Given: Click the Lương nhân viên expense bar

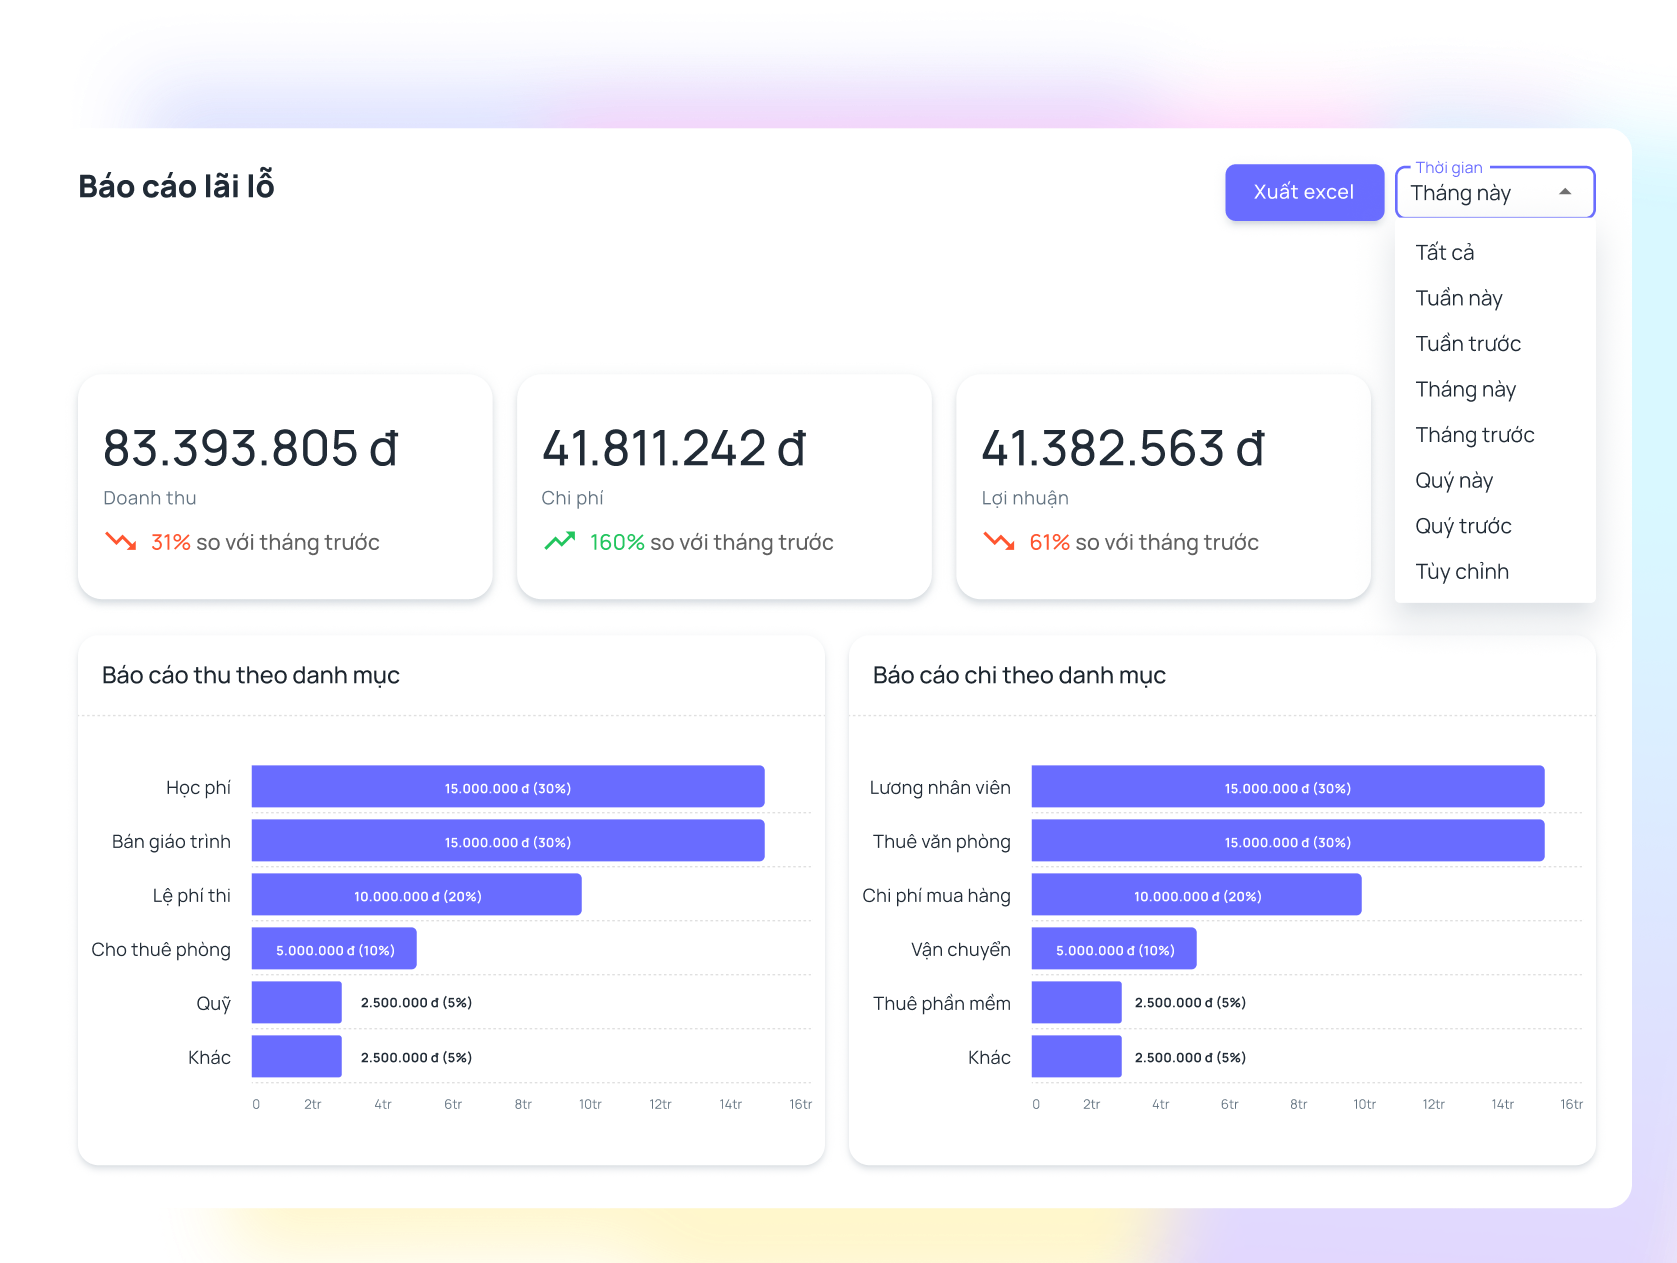Looking at the screenshot, I should tap(1288, 787).
